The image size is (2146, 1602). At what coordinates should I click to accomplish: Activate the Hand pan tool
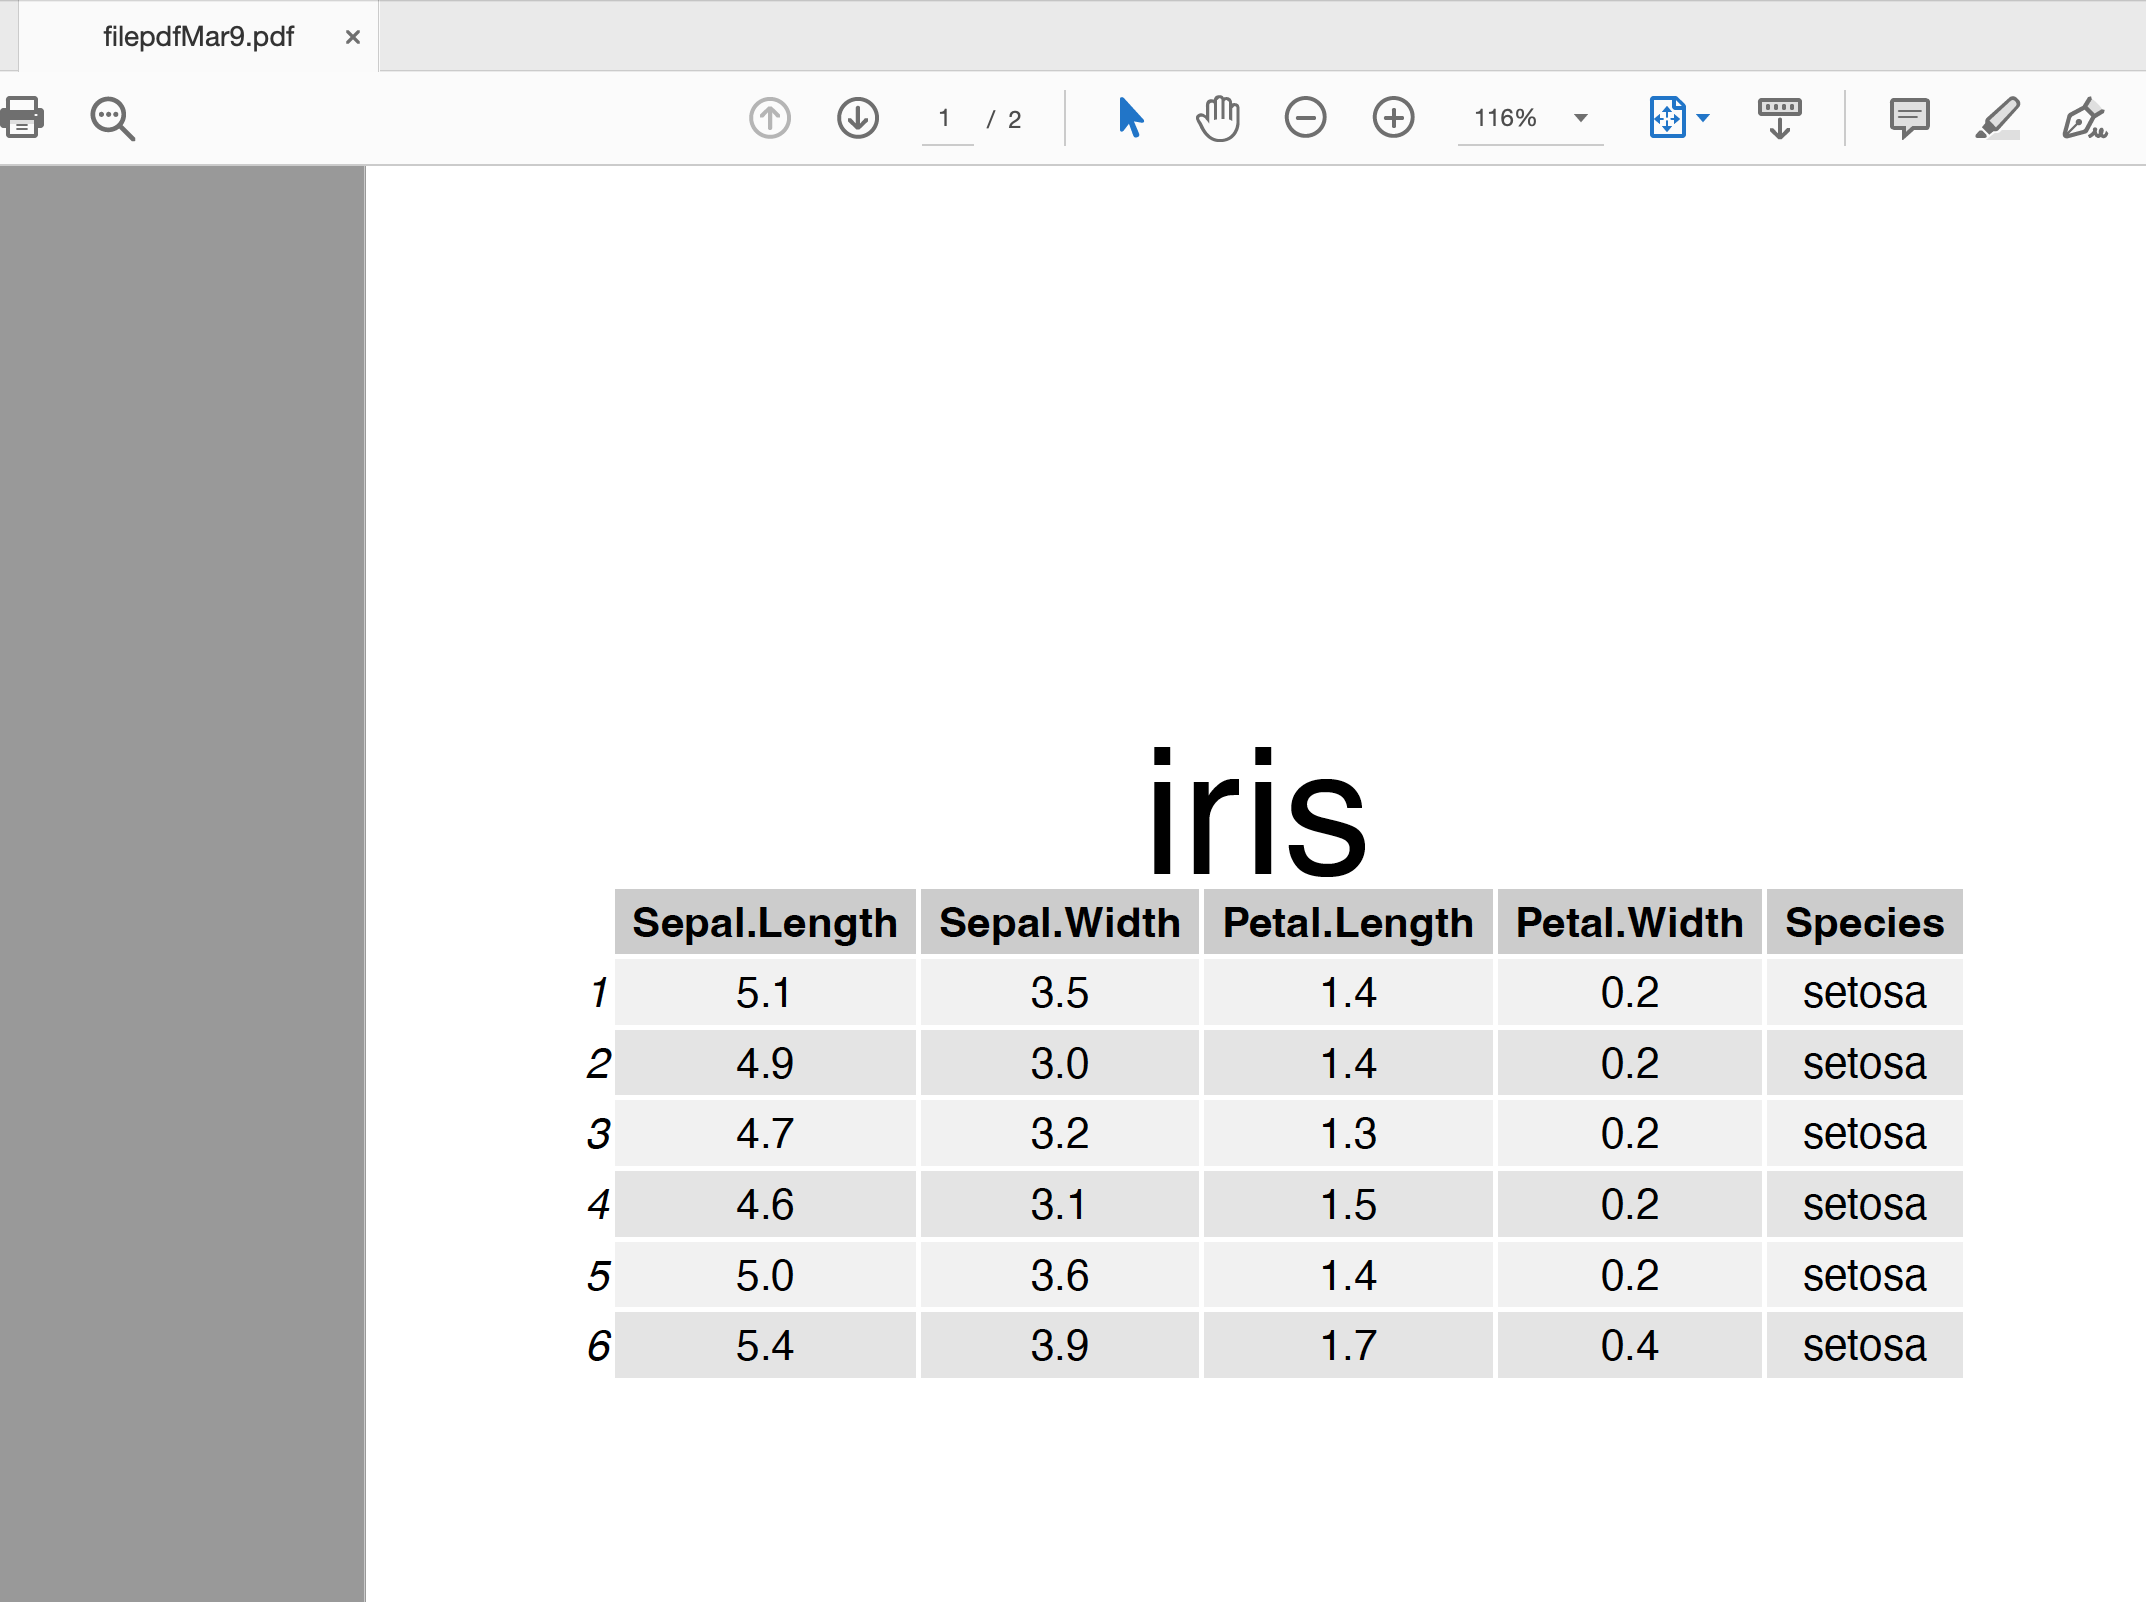click(1217, 118)
